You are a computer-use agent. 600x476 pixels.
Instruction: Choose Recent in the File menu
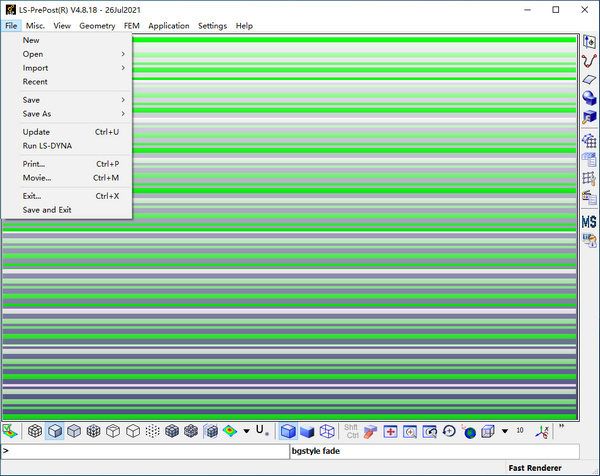tap(76, 82)
